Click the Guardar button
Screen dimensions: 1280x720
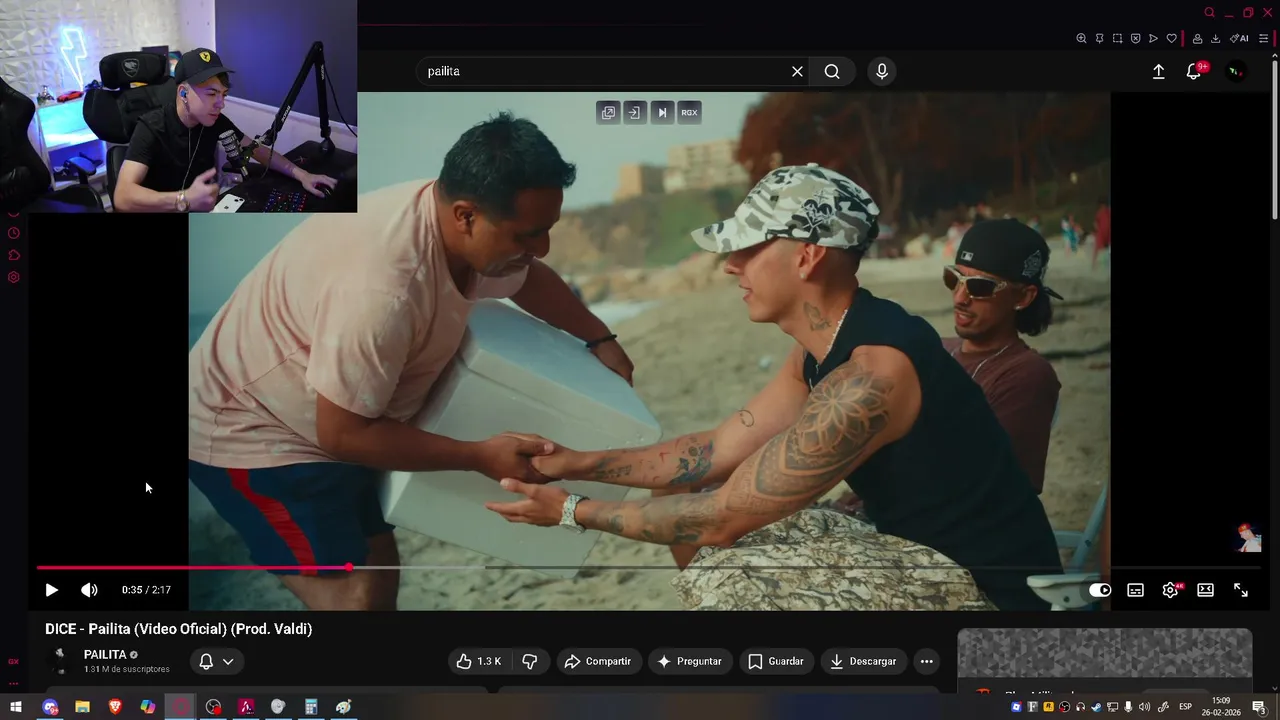(x=776, y=661)
